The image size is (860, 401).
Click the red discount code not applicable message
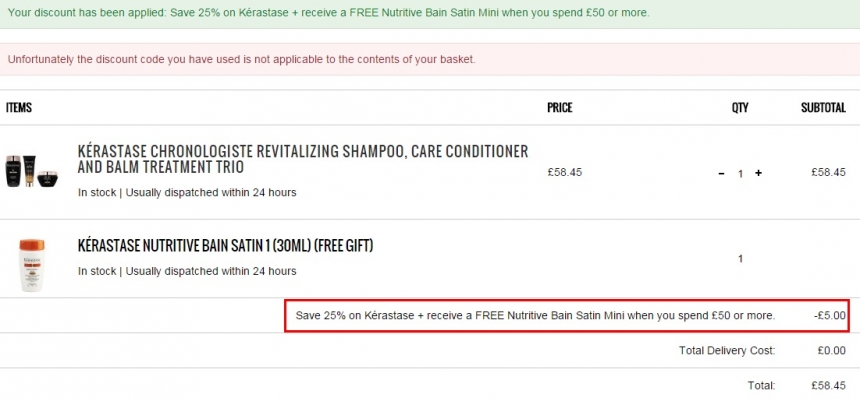click(x=430, y=59)
